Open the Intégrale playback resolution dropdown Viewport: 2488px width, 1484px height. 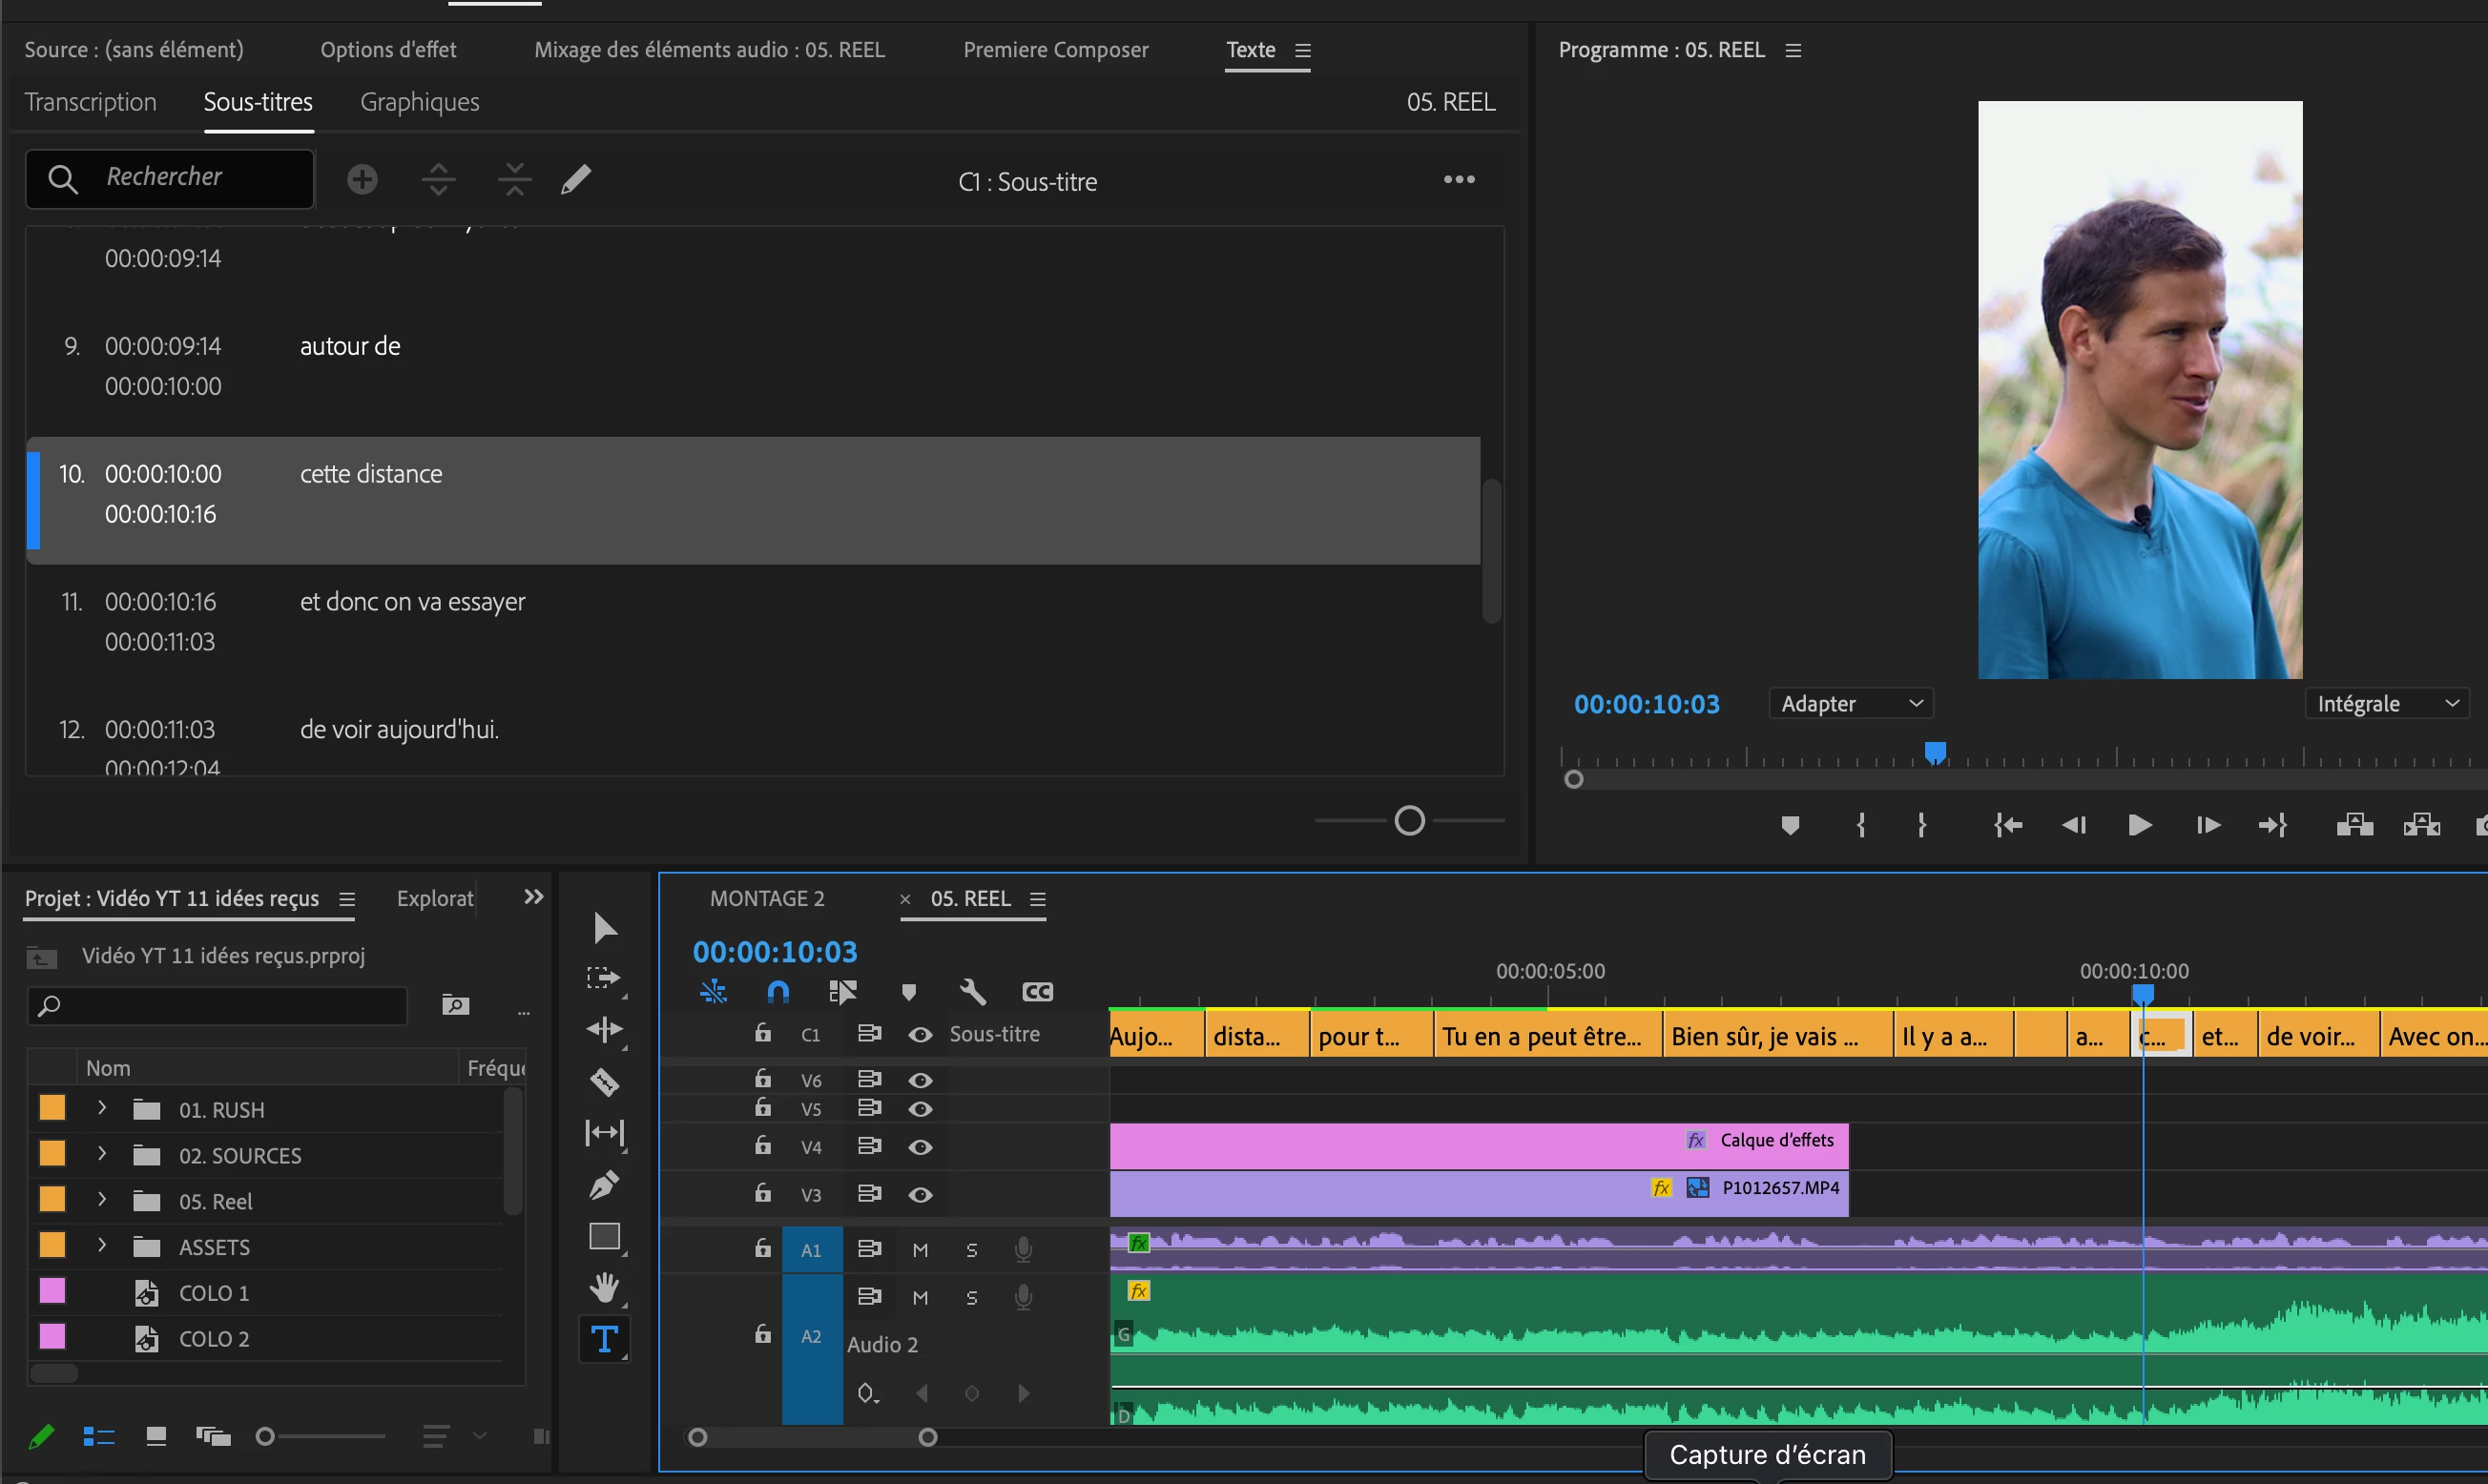pos(2386,703)
